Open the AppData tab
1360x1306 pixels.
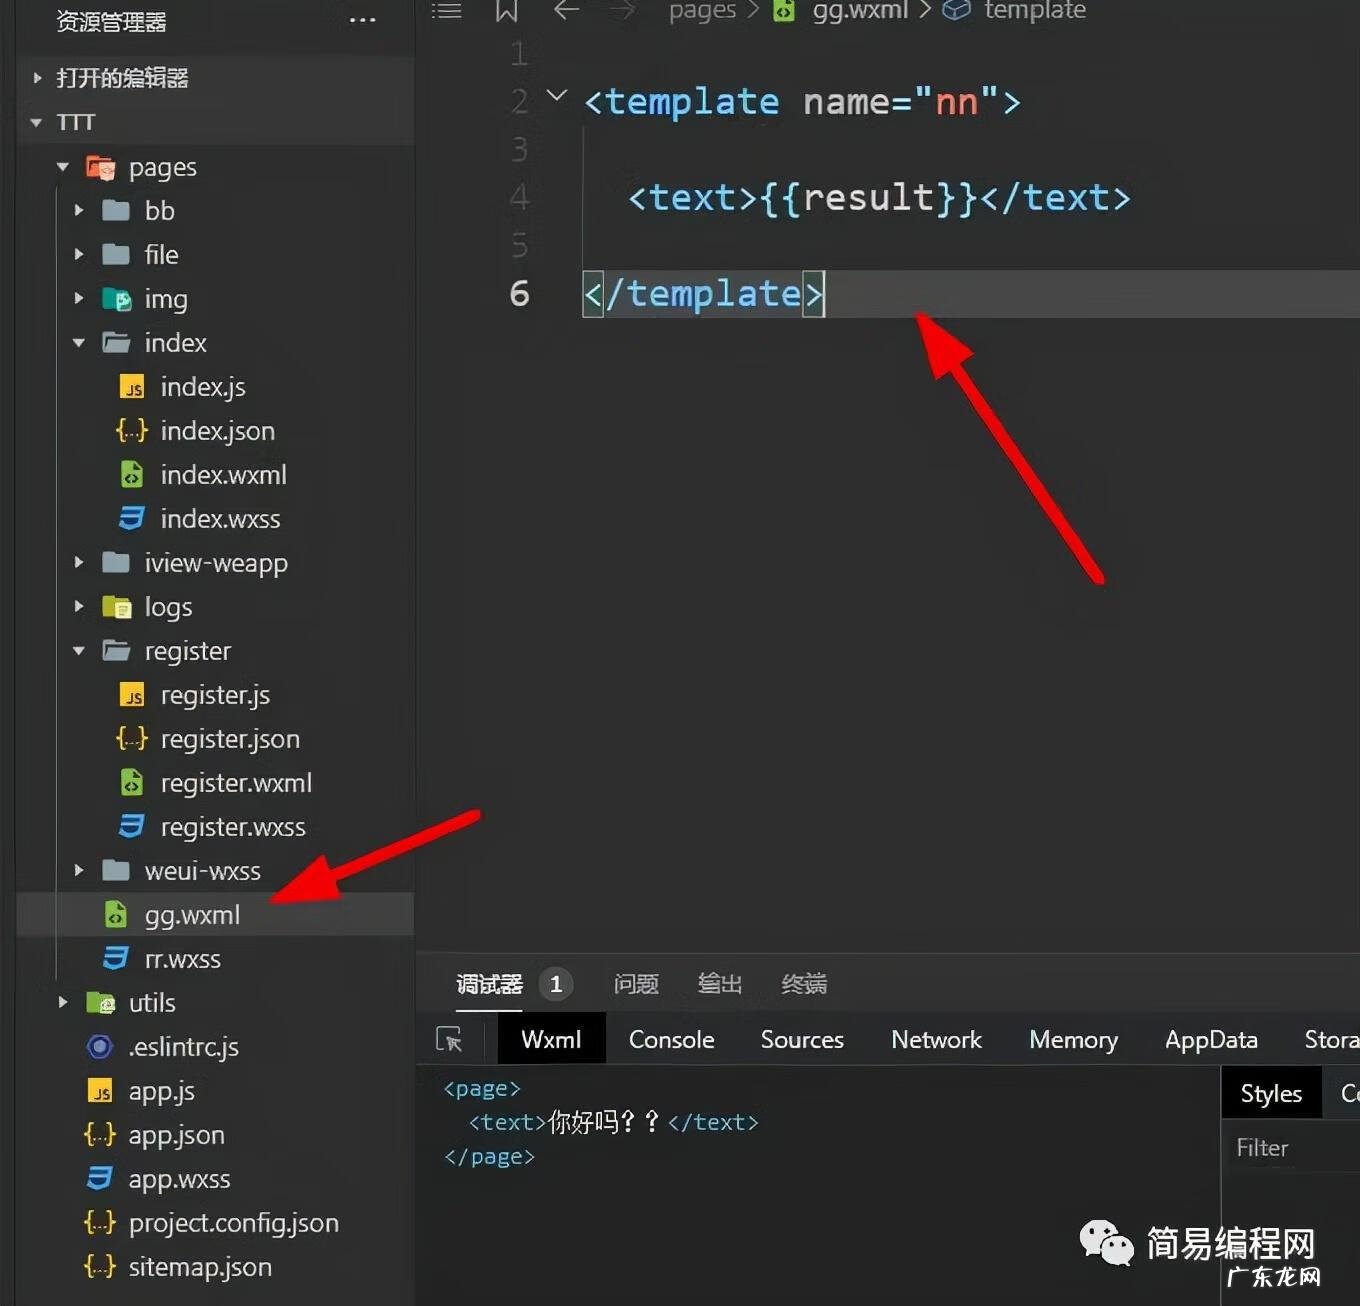click(x=1211, y=1040)
